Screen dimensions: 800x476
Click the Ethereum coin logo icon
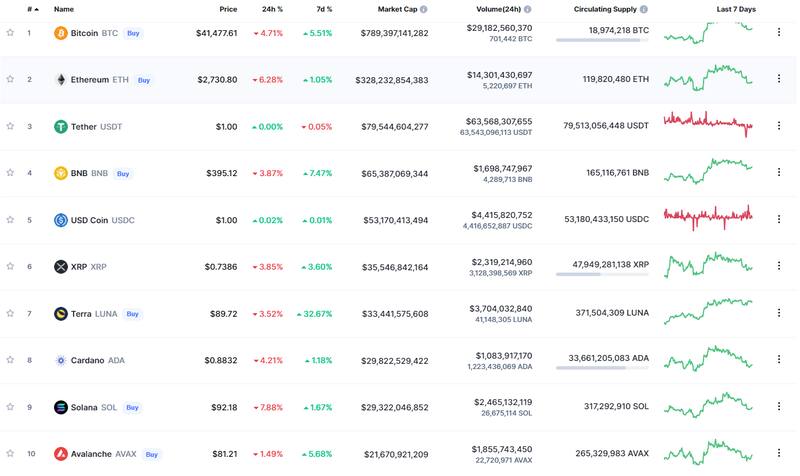coord(61,80)
